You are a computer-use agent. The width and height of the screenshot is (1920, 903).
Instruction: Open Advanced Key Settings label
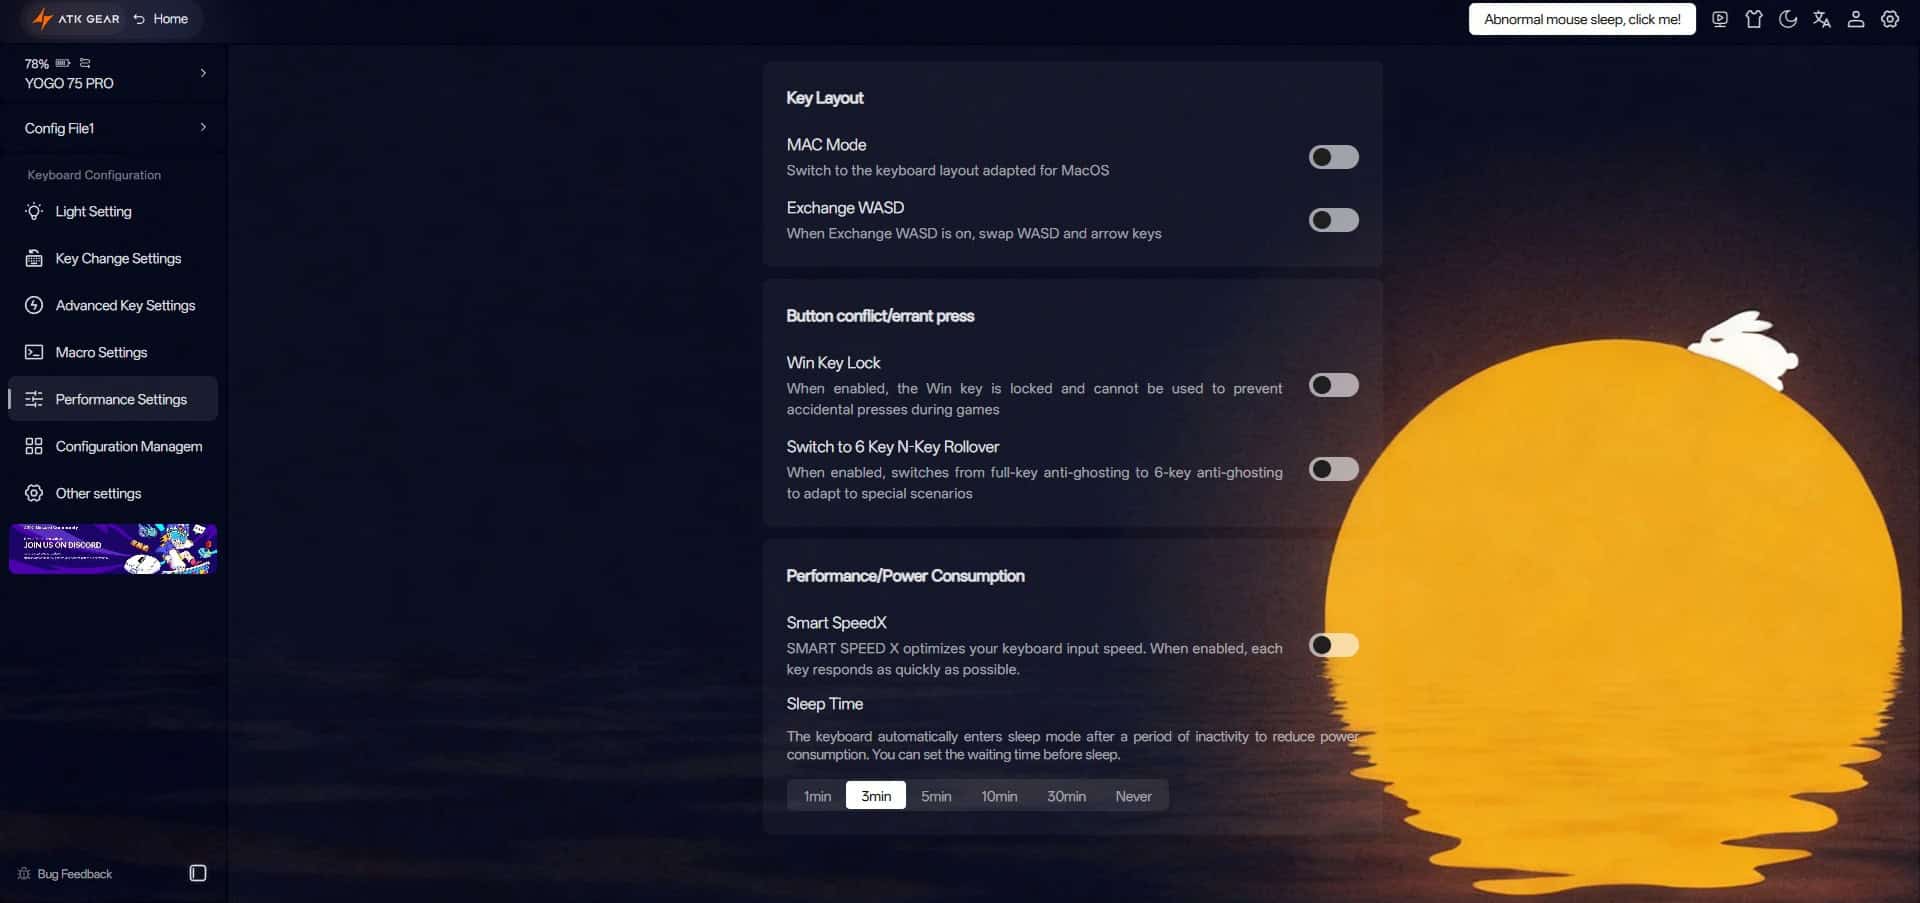(125, 306)
